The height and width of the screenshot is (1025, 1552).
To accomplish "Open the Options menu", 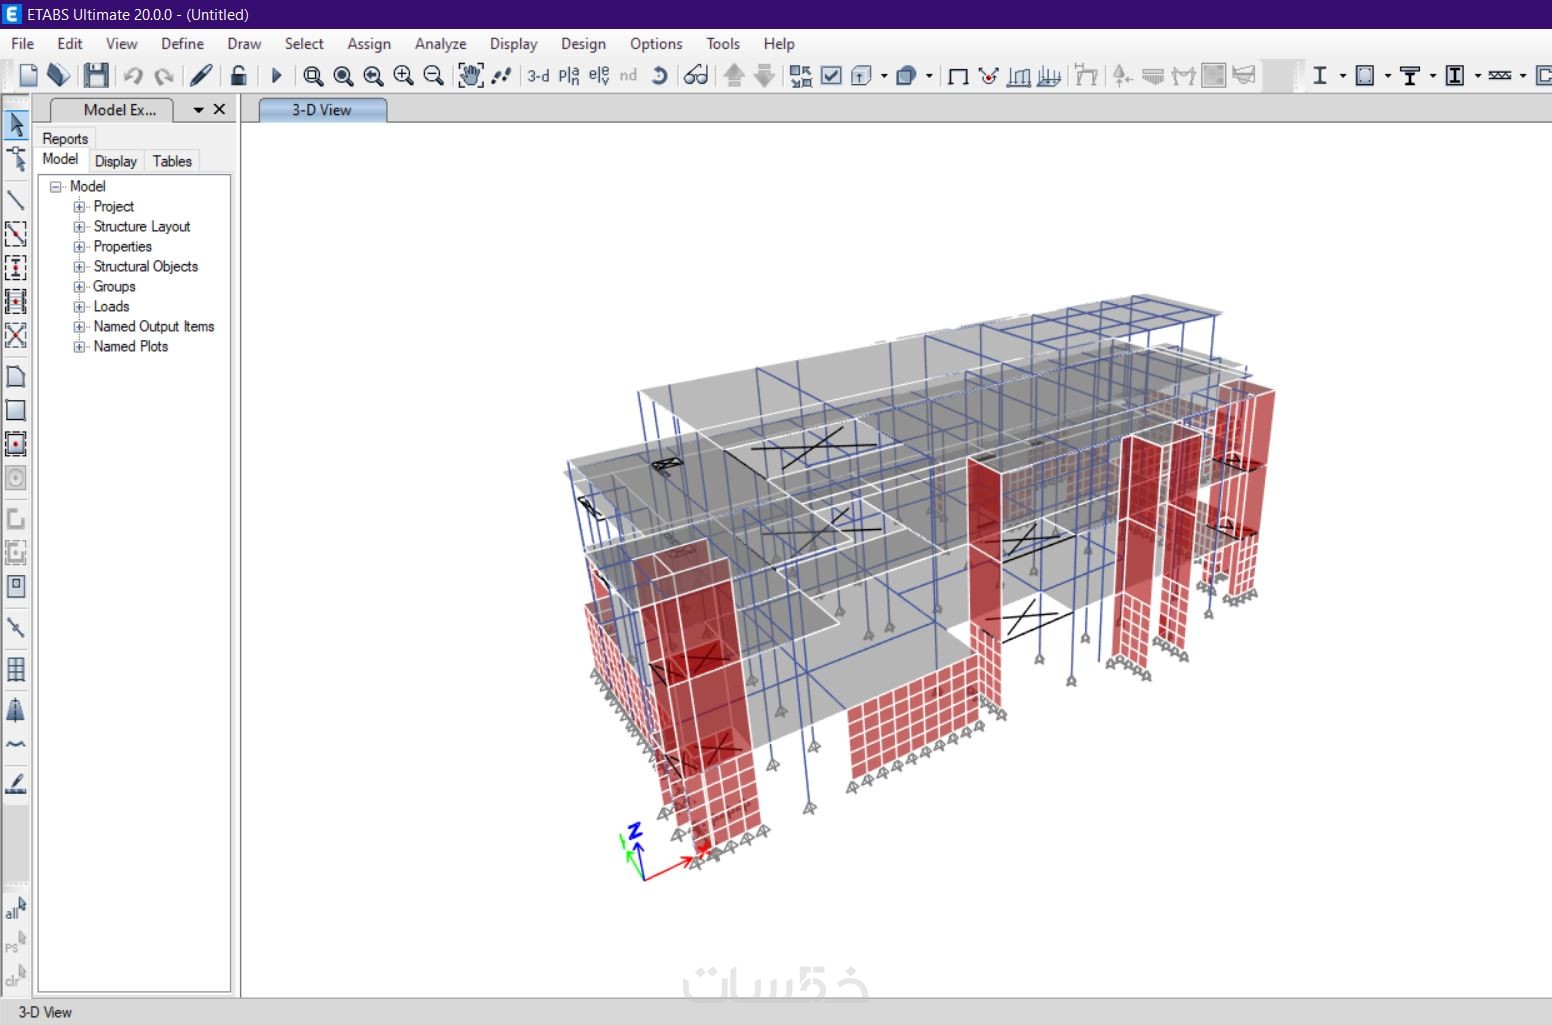I will (656, 44).
